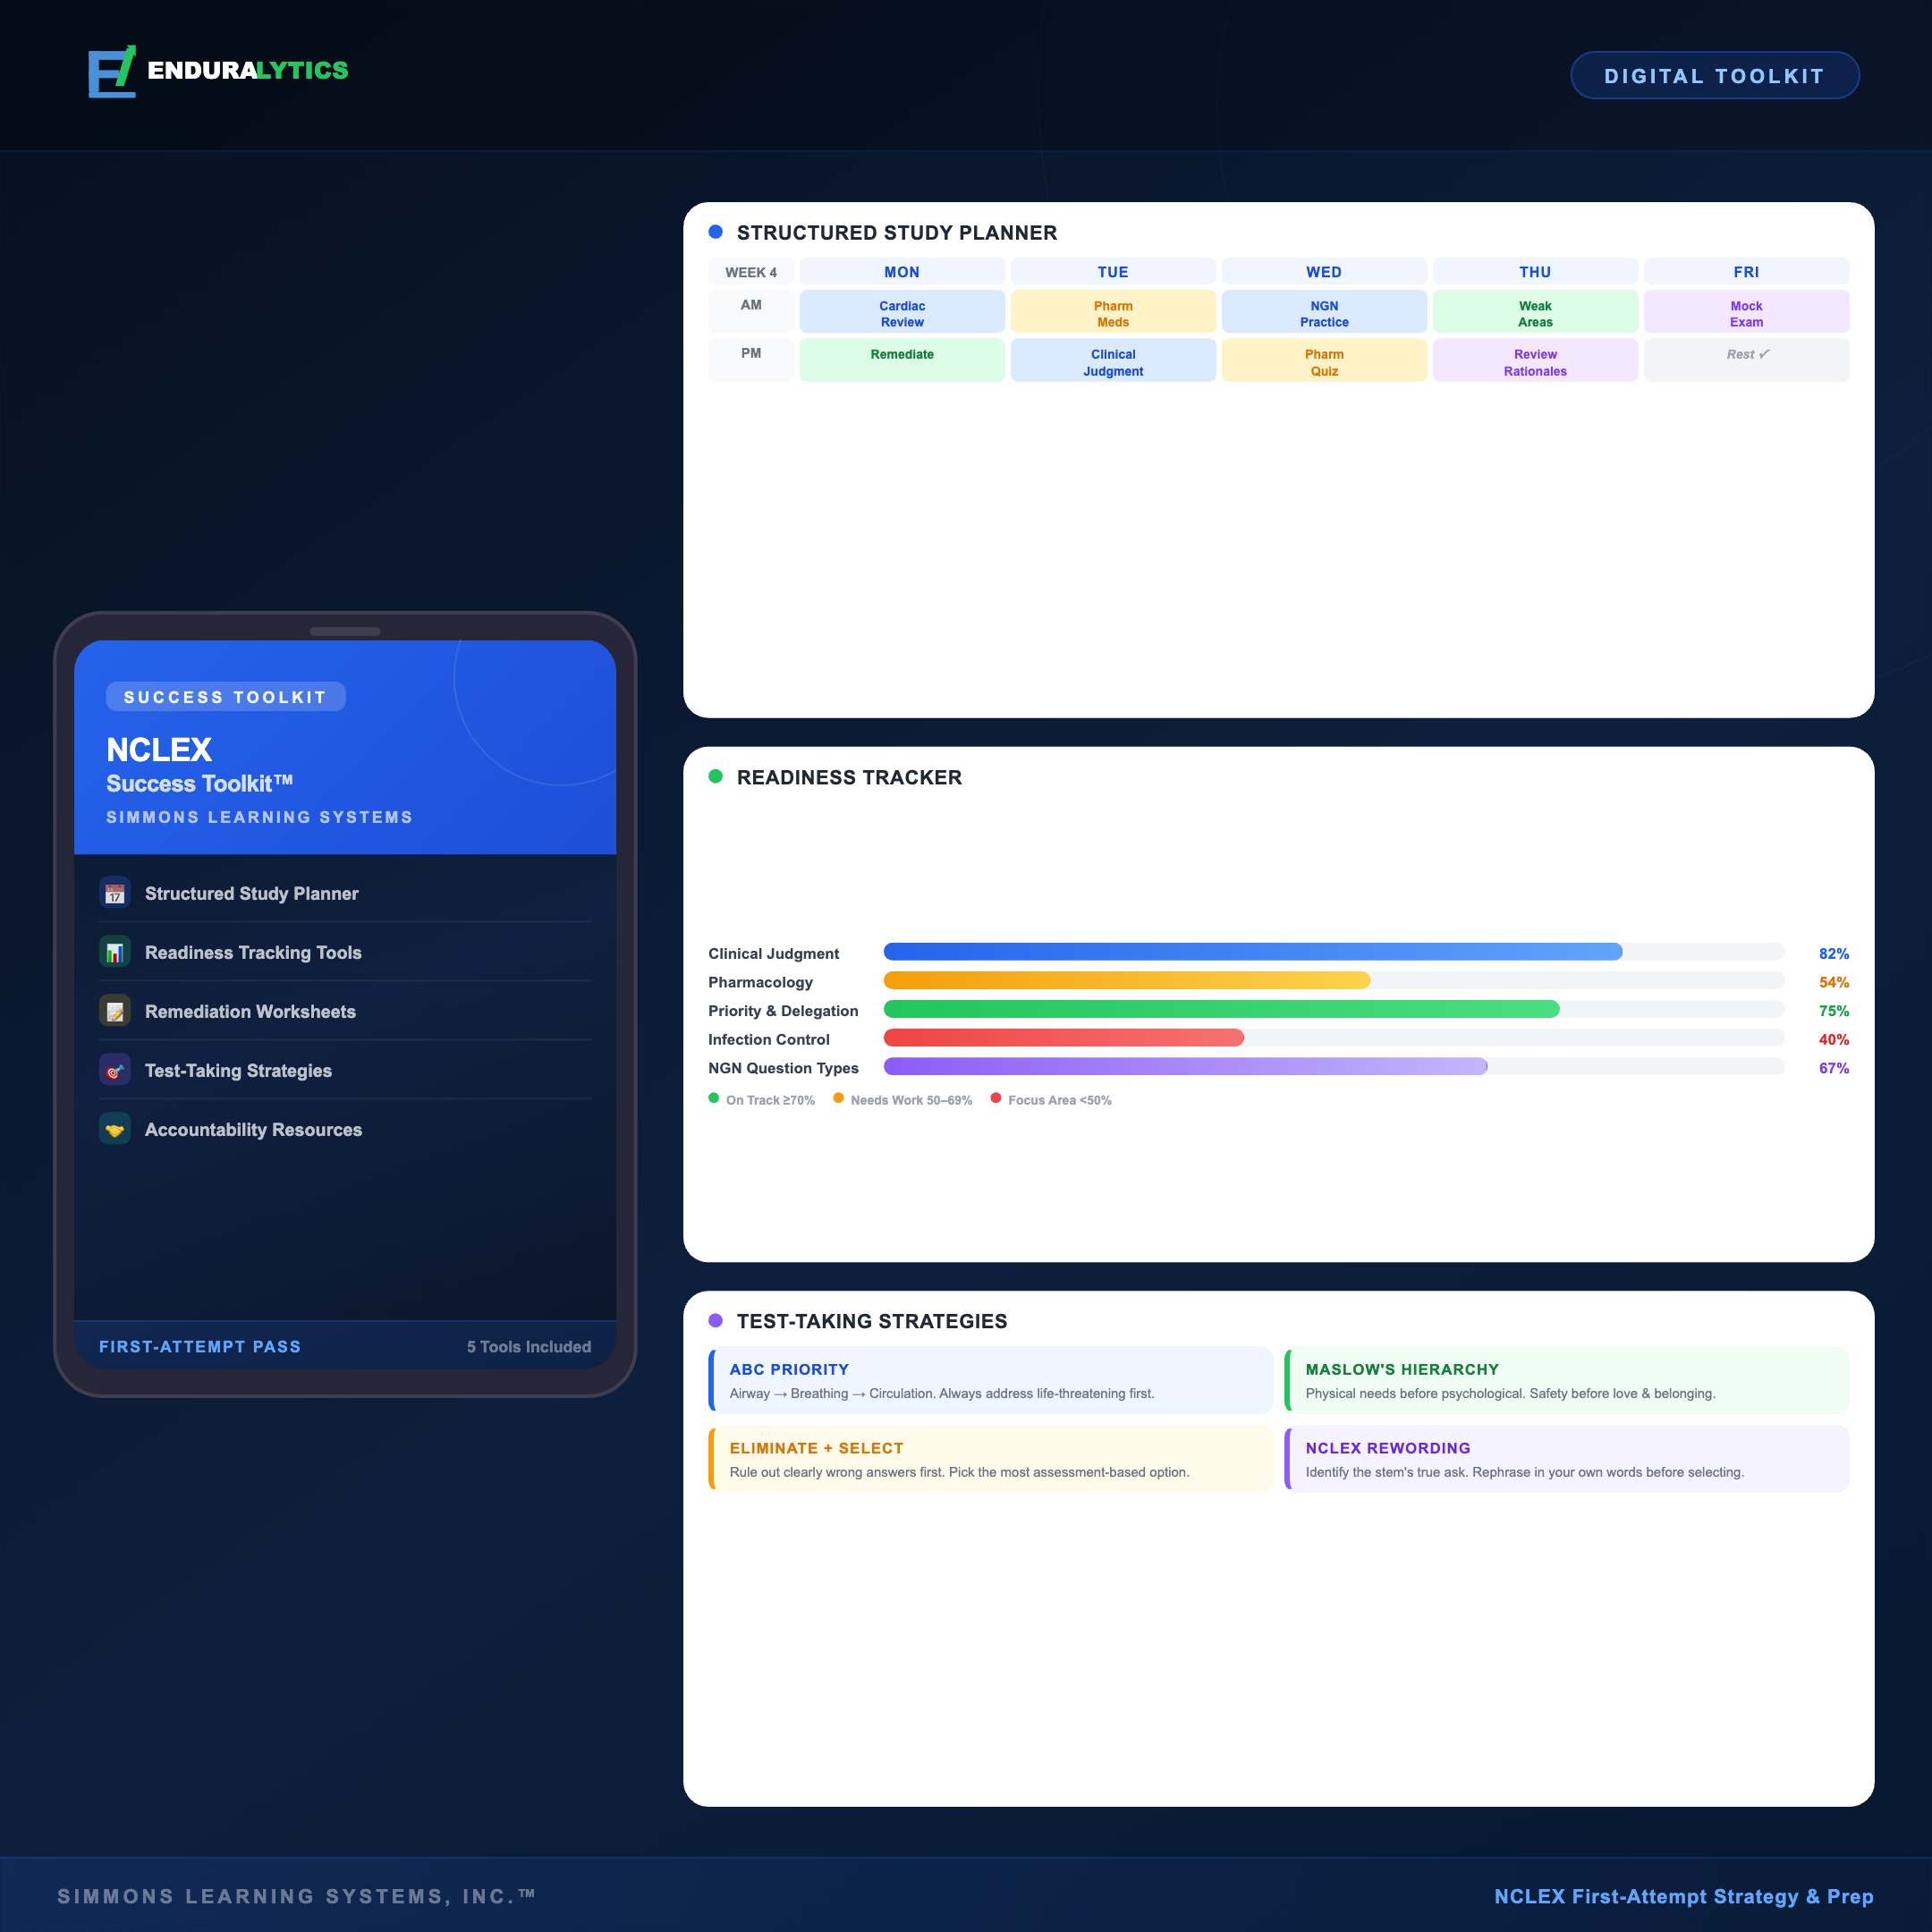This screenshot has height=1932, width=1932.
Task: Click the Weak Areas cell on Thursday AM
Action: (x=1535, y=312)
